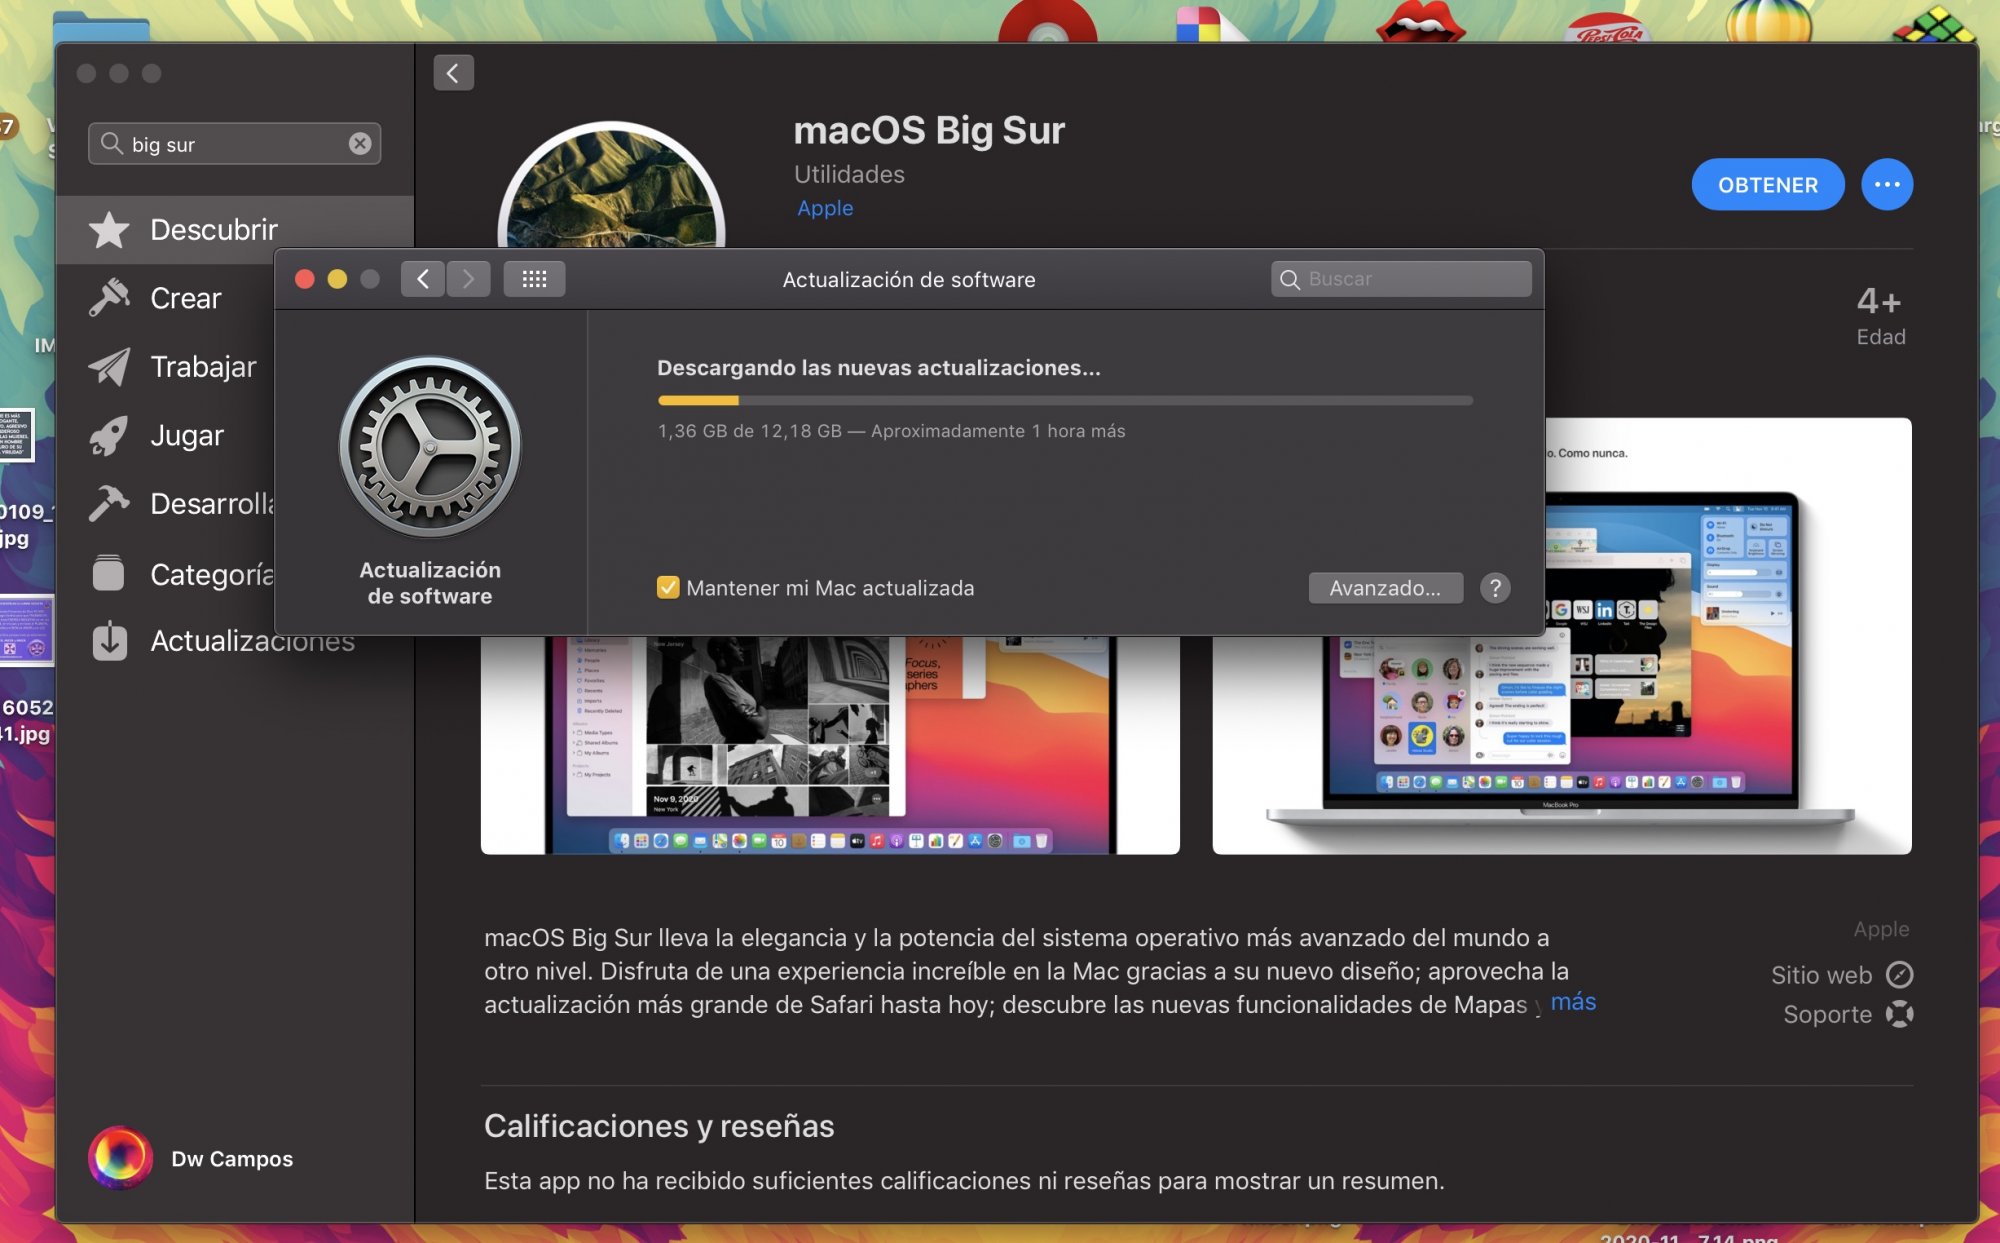Viewport: 2000px width, 1243px height.
Task: Click the Descubrir star icon in sidebar
Action: pos(109,230)
